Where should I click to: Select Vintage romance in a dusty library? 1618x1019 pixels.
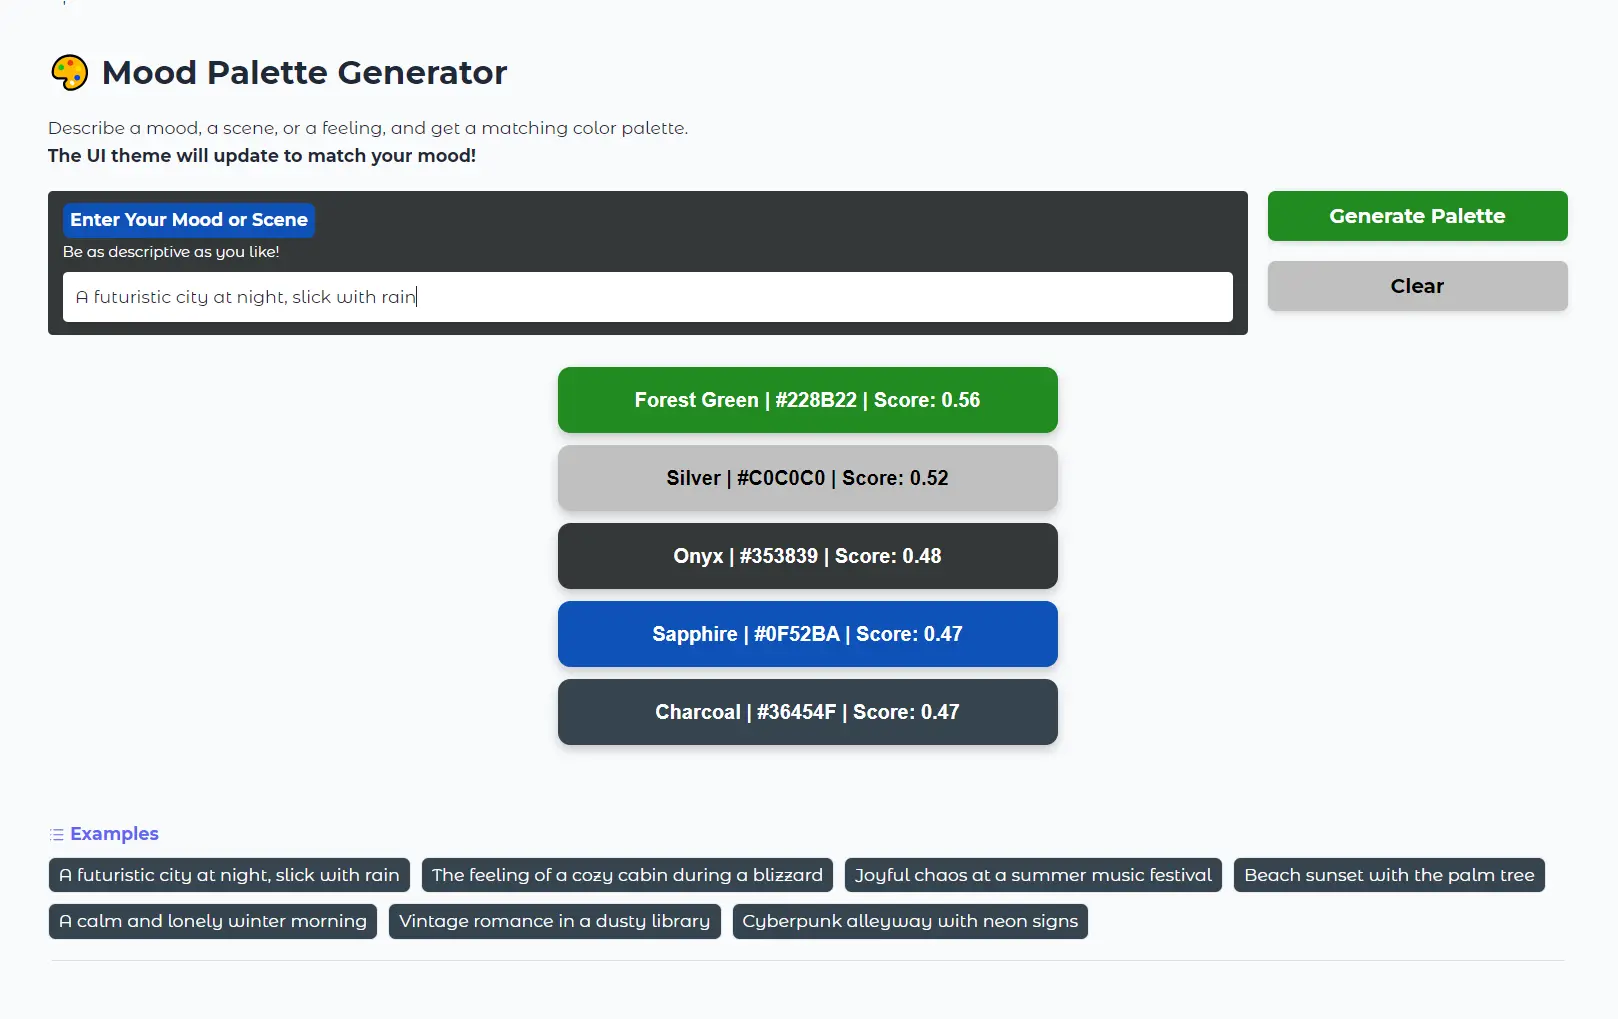pyautogui.click(x=554, y=921)
